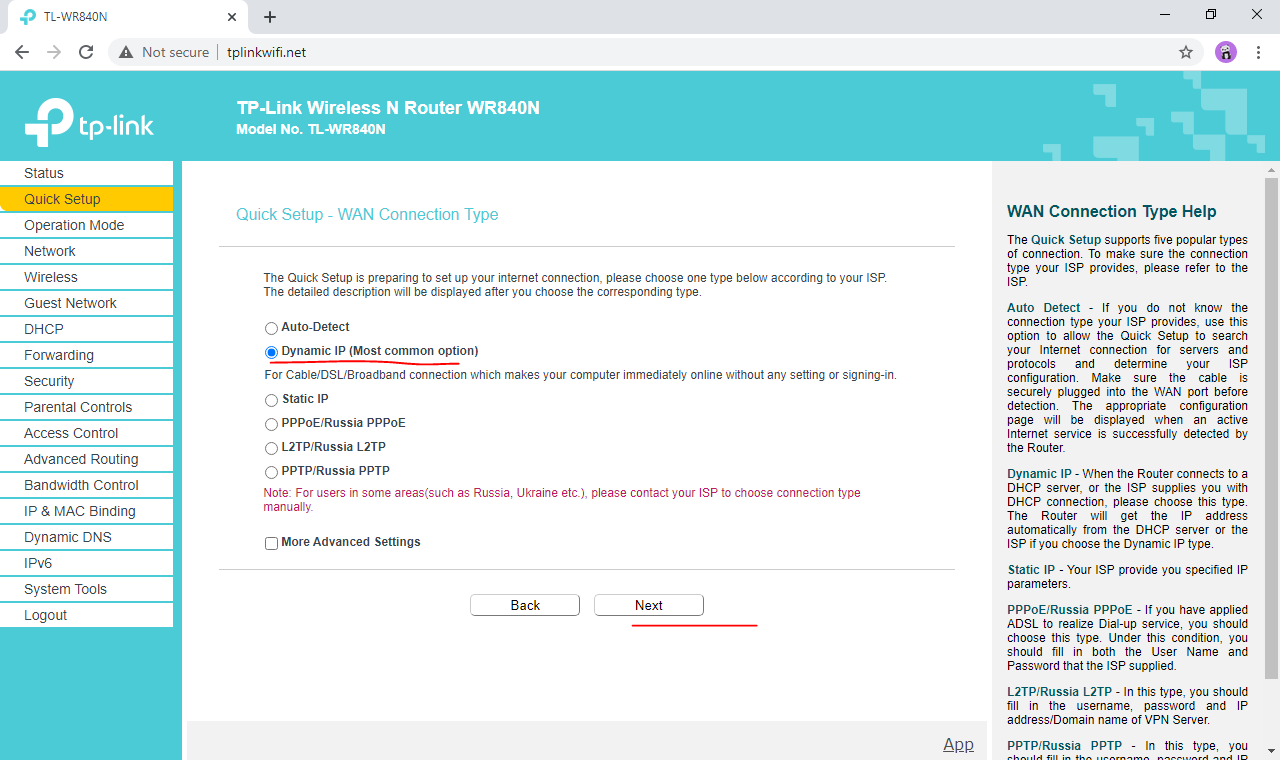The height and width of the screenshot is (760, 1280).
Task: Open the Forwarding sidebar section
Action: [x=86, y=355]
